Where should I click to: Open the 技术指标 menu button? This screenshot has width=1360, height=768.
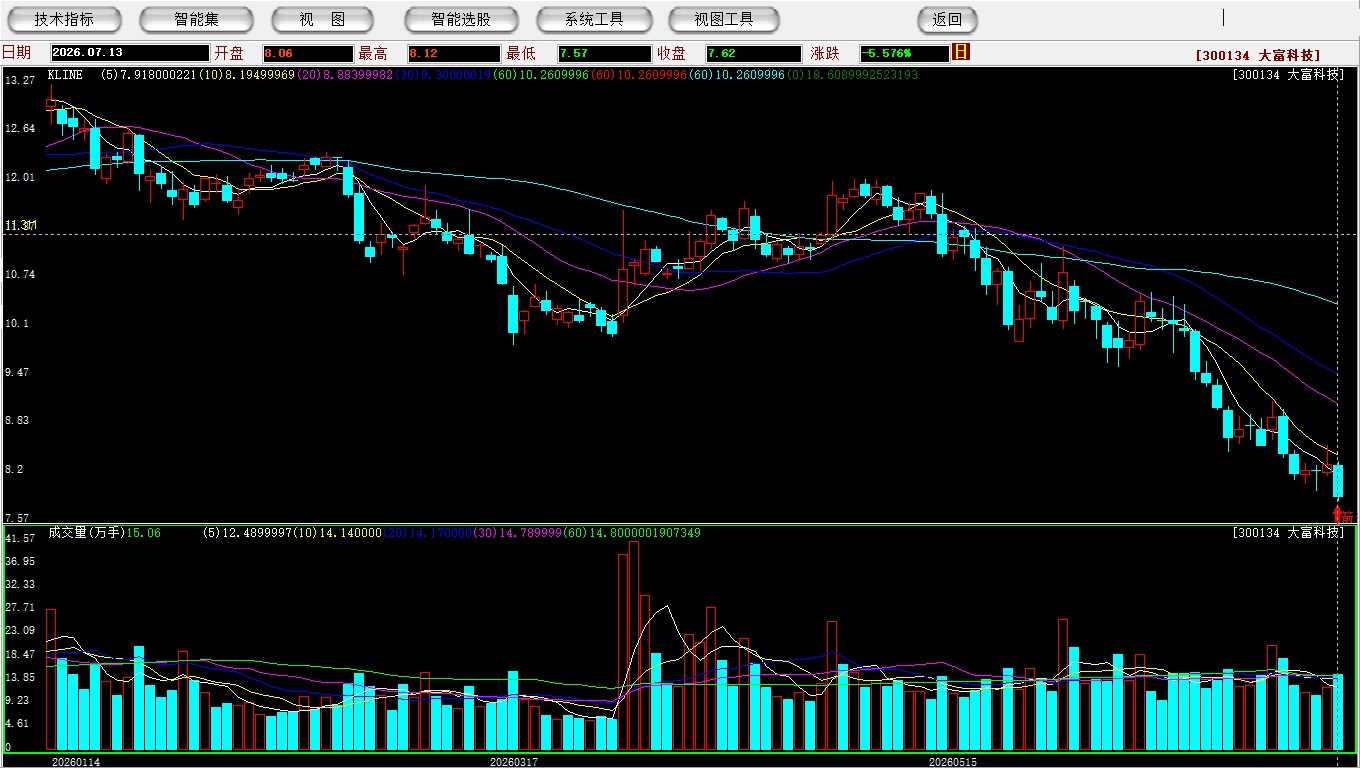coord(64,19)
